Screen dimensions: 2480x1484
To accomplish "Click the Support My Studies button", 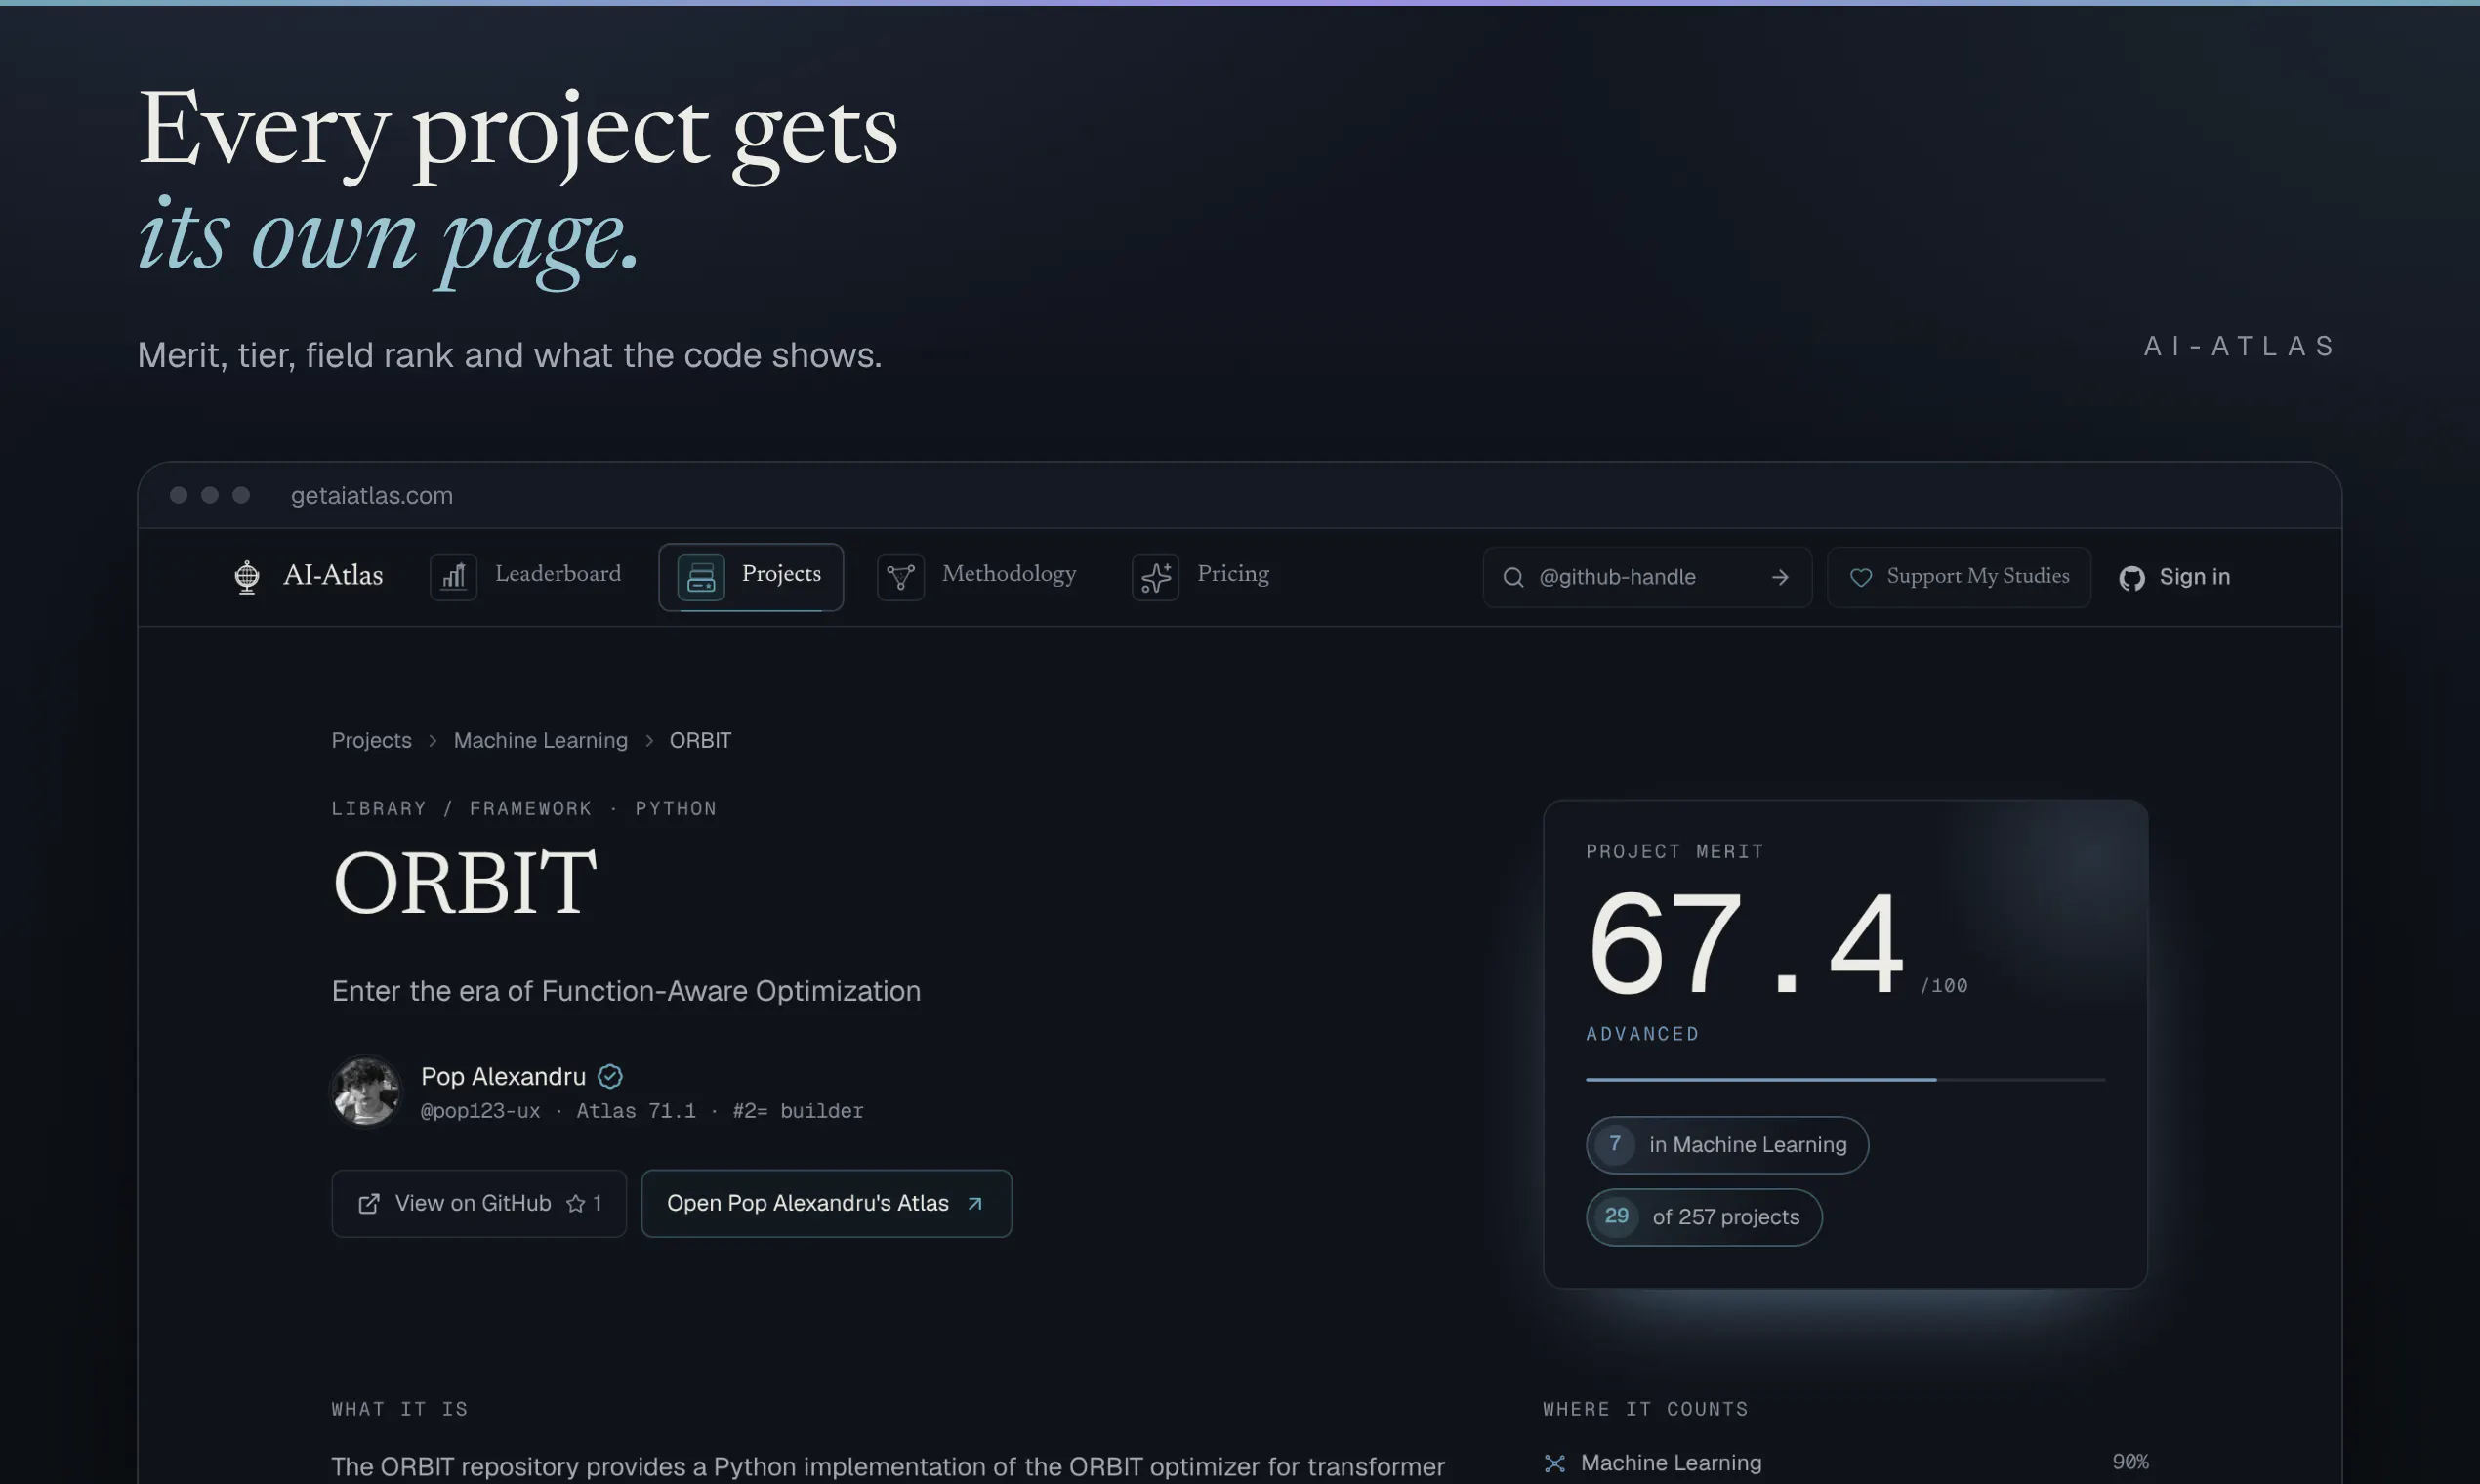I will [x=1959, y=577].
